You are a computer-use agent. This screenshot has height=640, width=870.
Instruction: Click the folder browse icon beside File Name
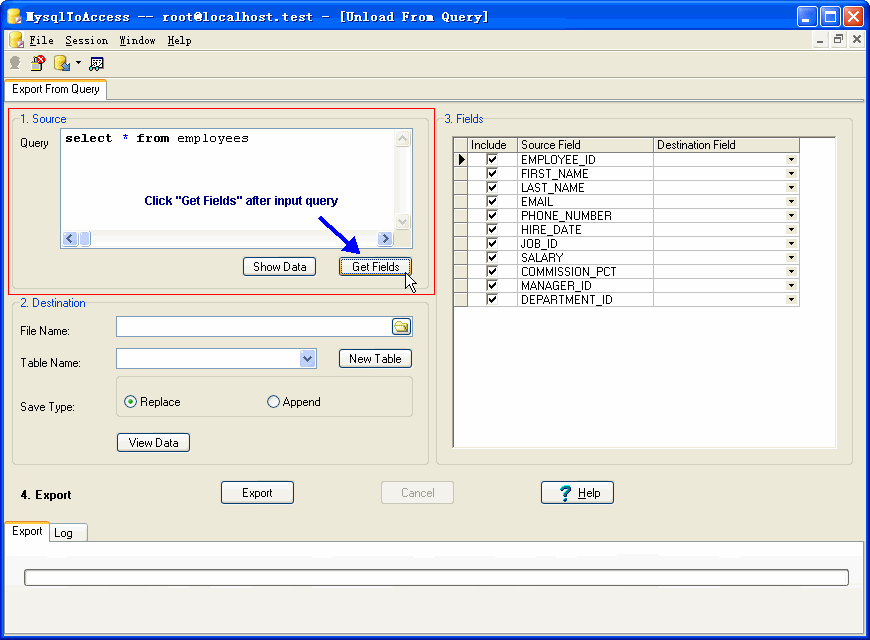click(x=401, y=326)
